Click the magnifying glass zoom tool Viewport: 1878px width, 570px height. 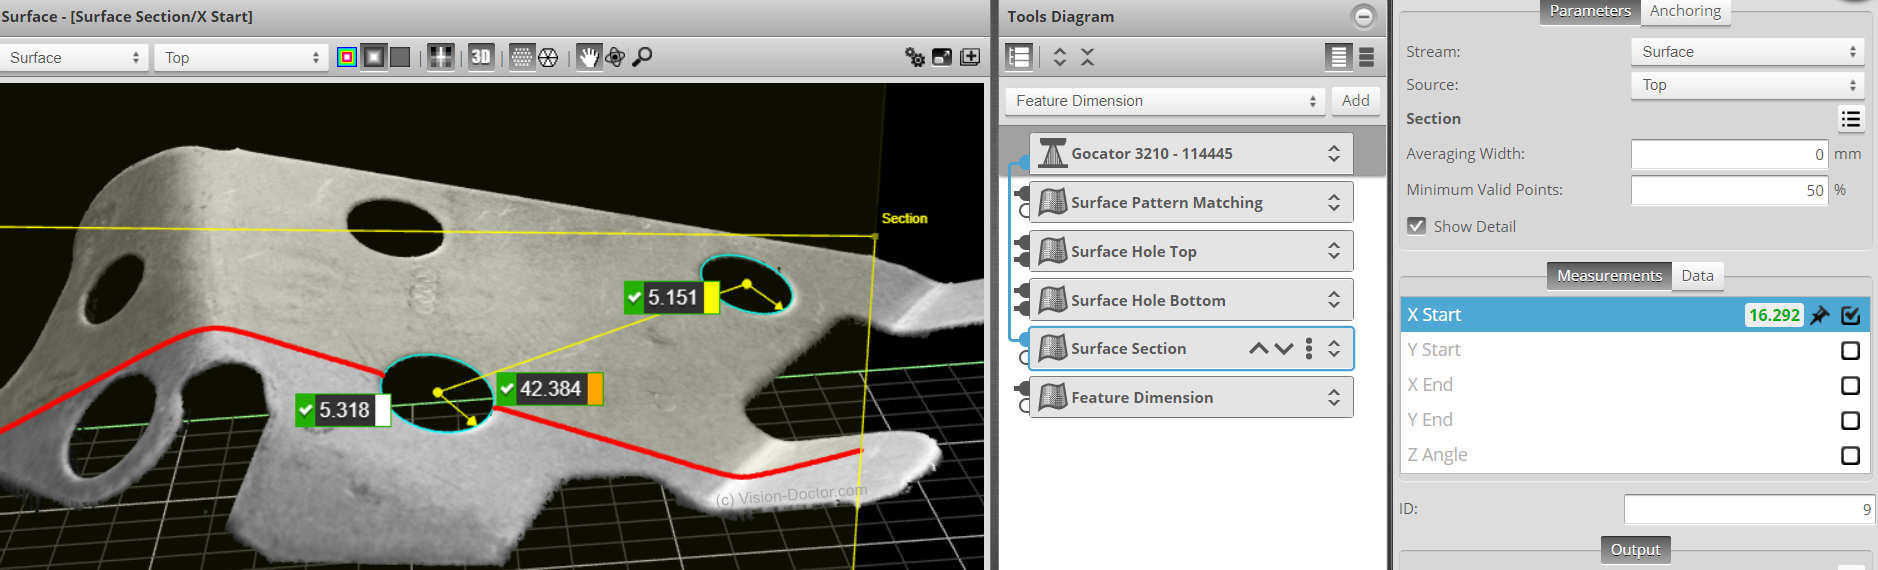642,57
